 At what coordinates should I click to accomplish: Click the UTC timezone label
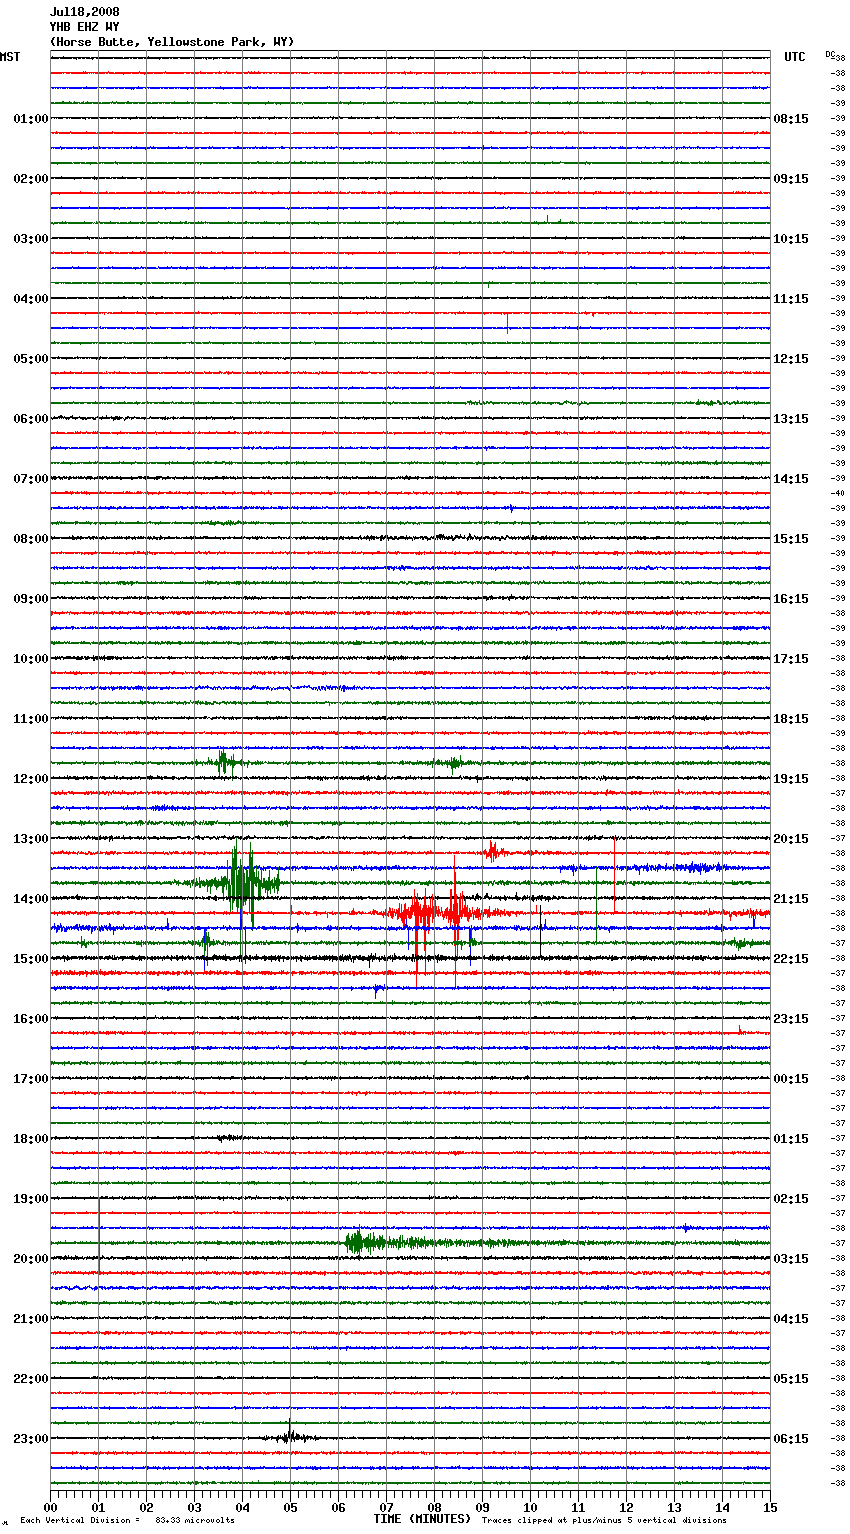click(795, 57)
